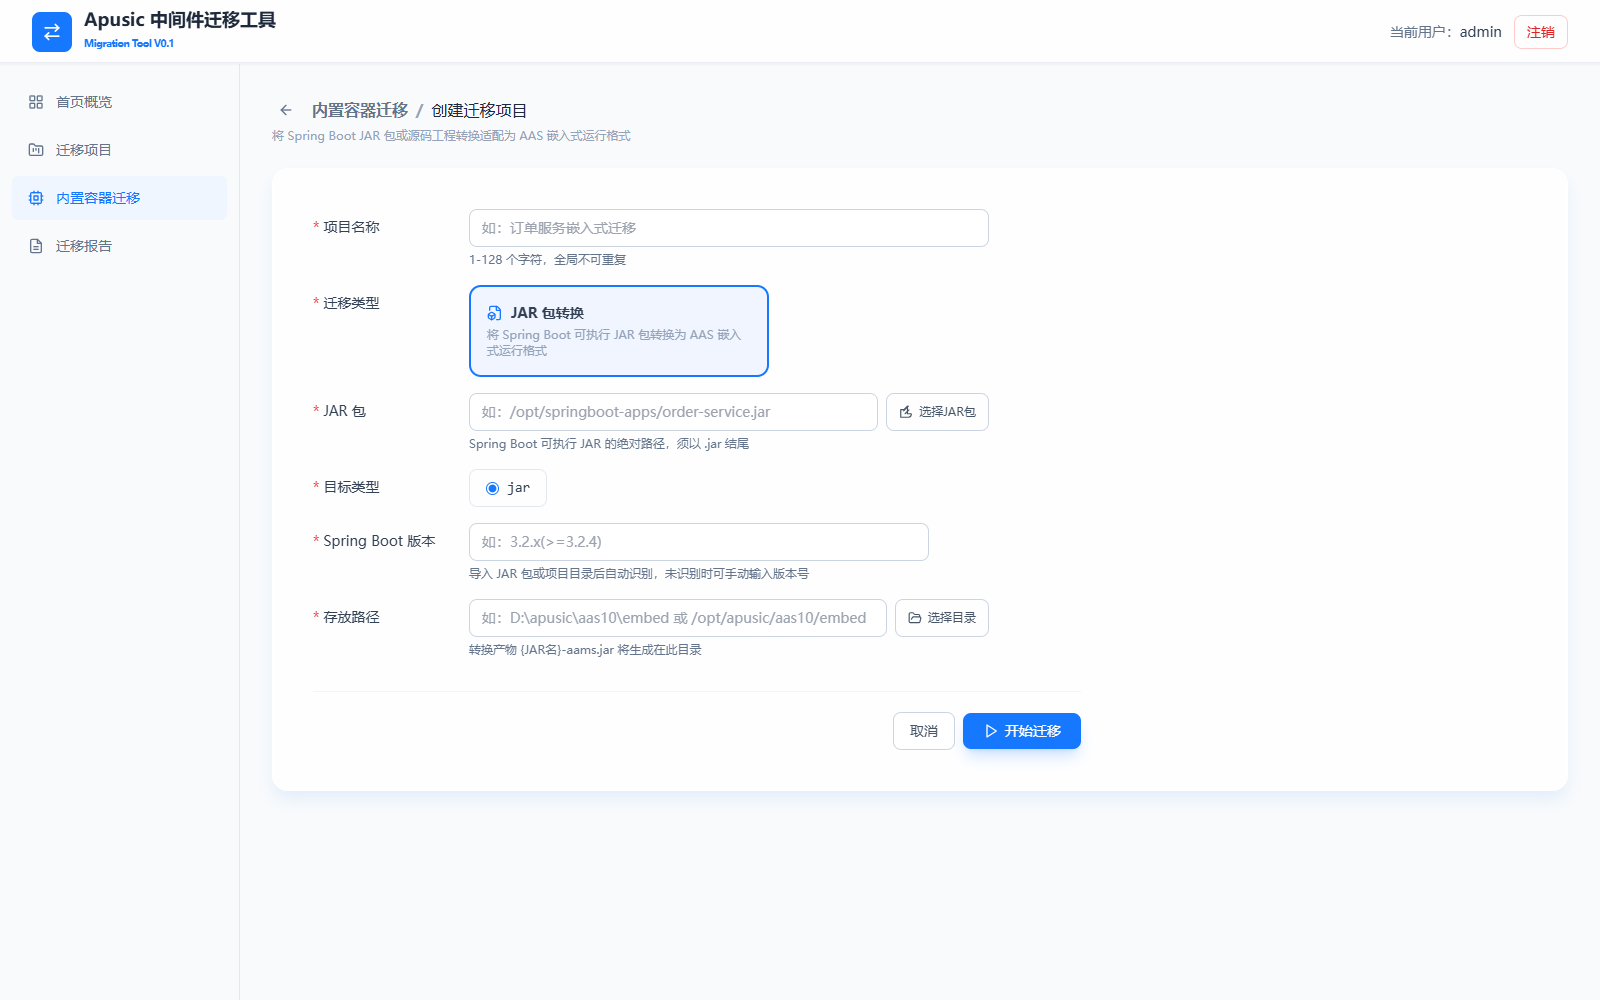Open 迁移报告 in the sidebar
This screenshot has width=1600, height=1000.
pyautogui.click(x=120, y=246)
